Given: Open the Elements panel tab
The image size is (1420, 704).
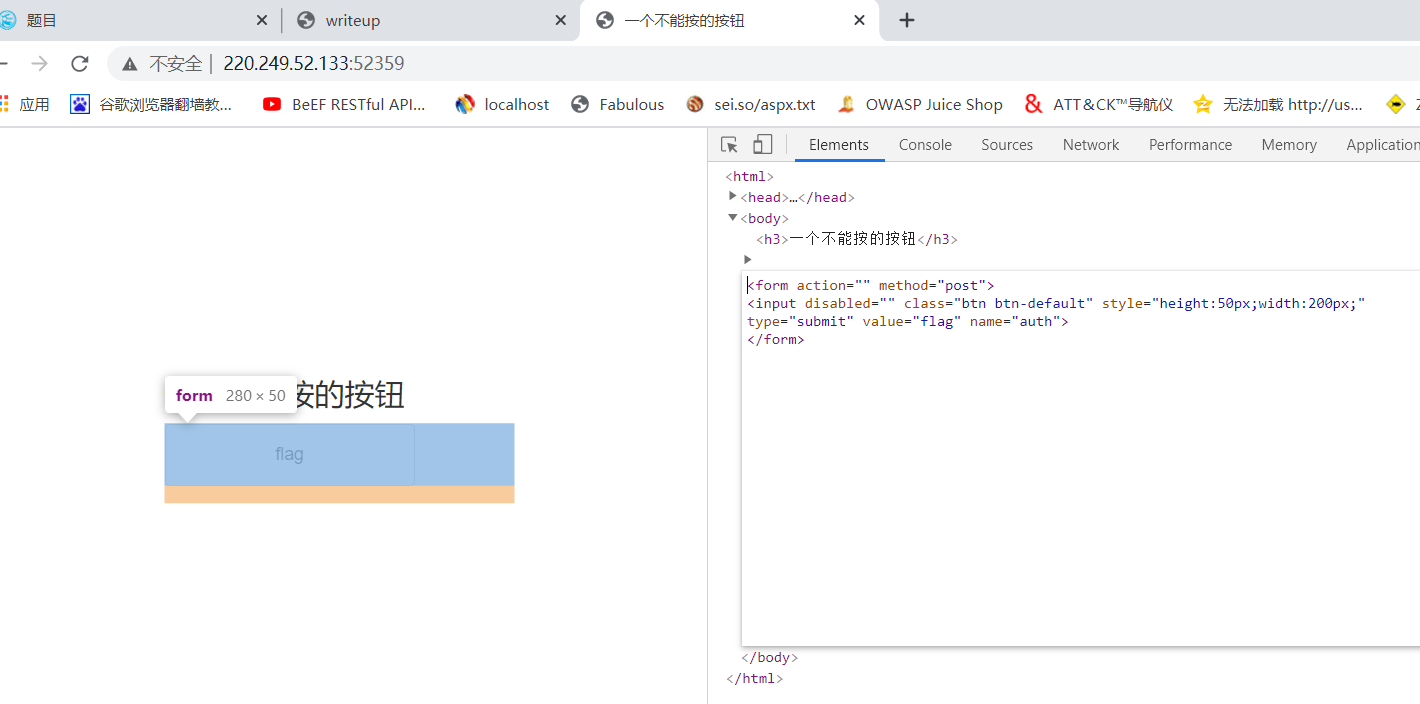Looking at the screenshot, I should (839, 145).
